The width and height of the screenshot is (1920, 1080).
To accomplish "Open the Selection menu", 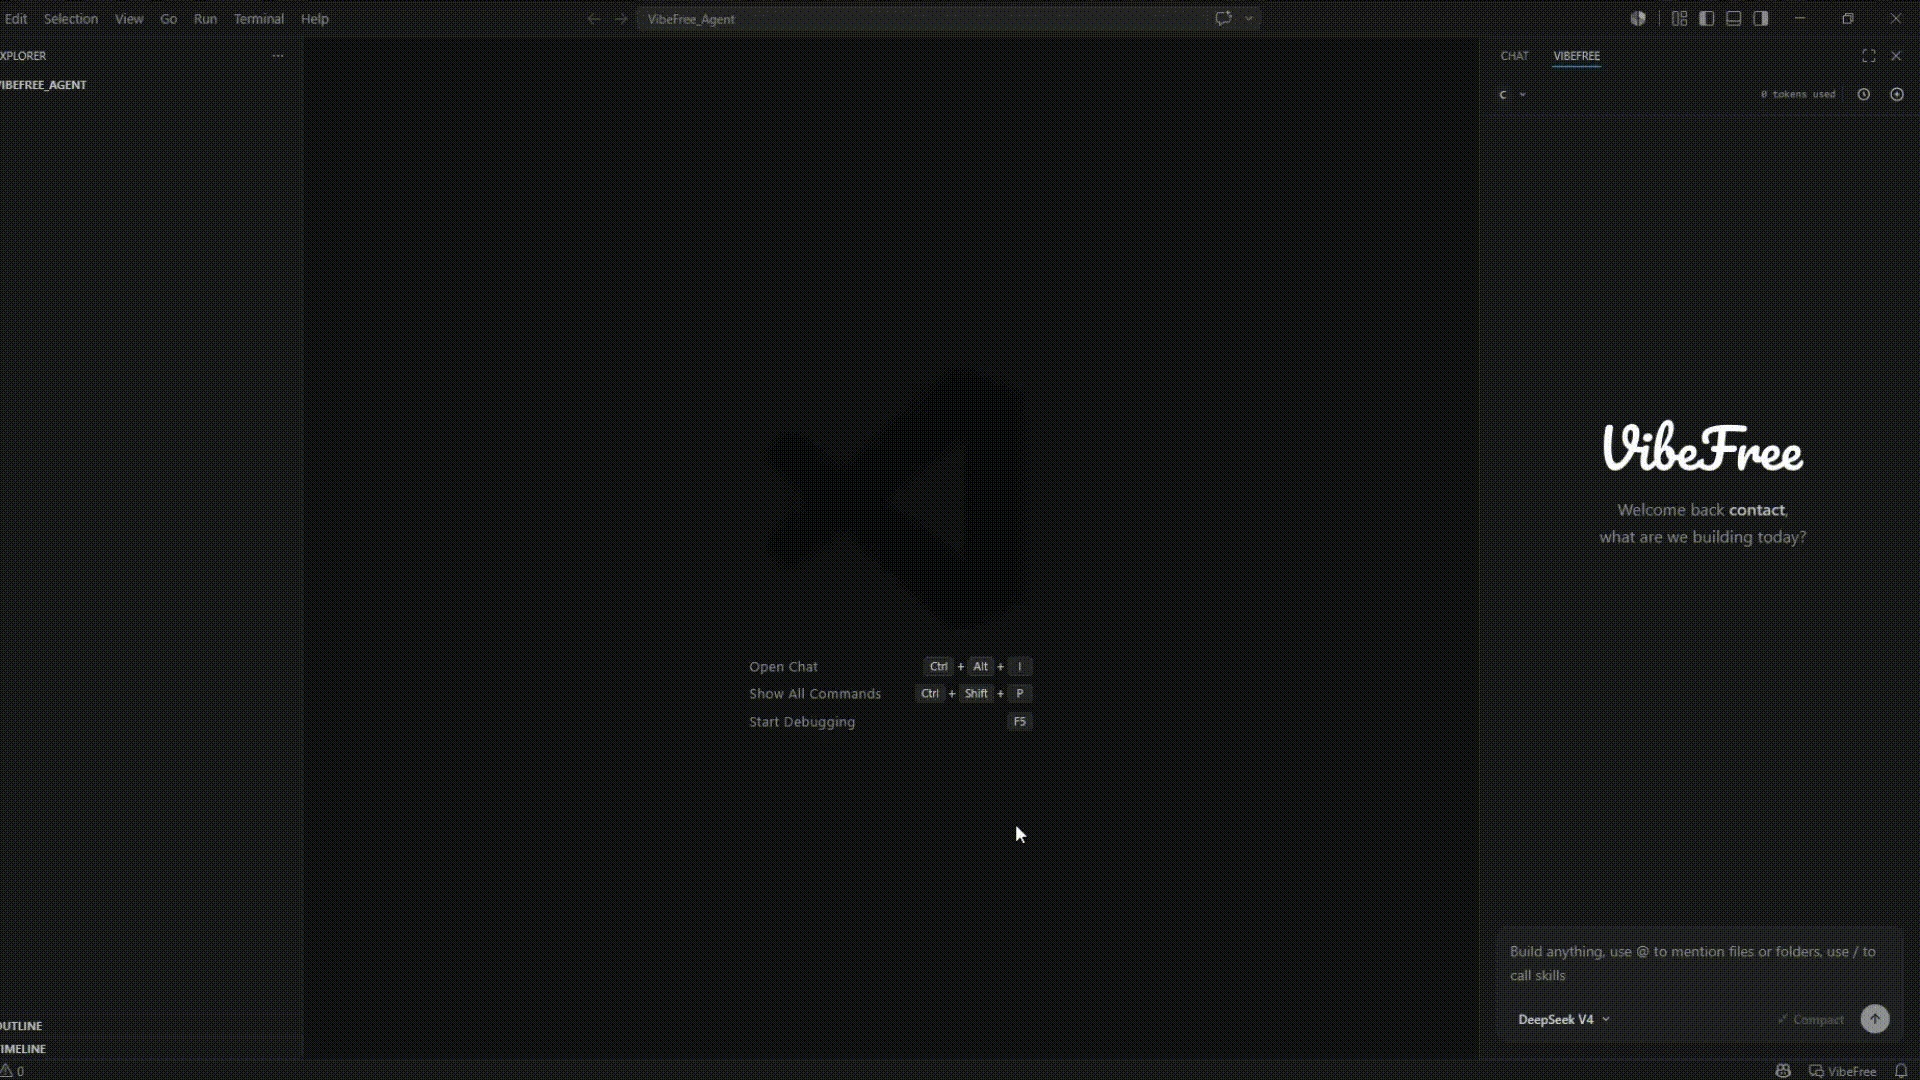I will click(x=71, y=19).
